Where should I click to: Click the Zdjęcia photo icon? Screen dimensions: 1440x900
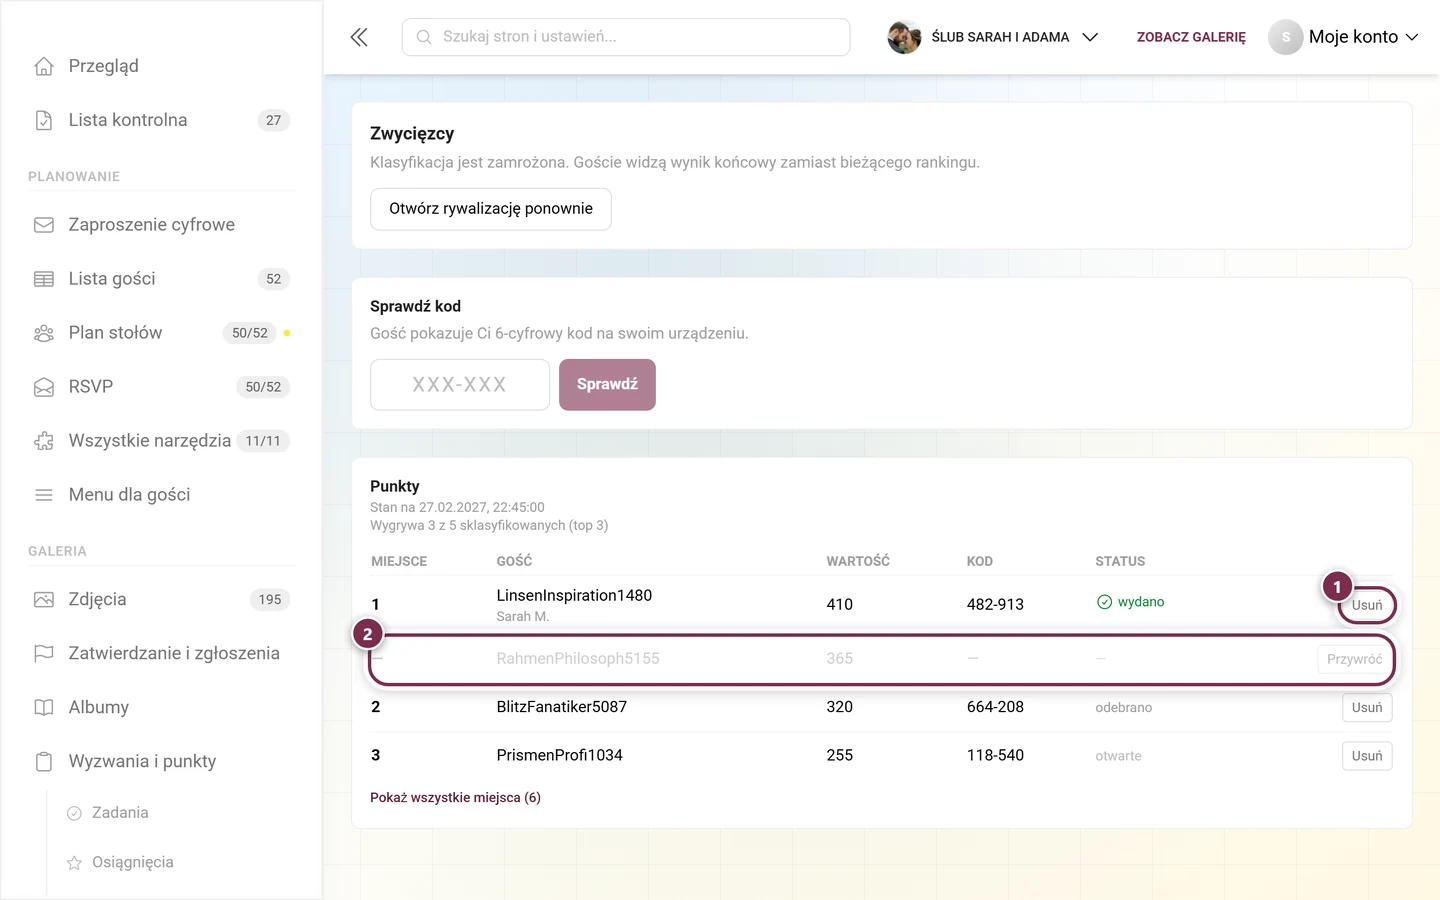point(44,600)
